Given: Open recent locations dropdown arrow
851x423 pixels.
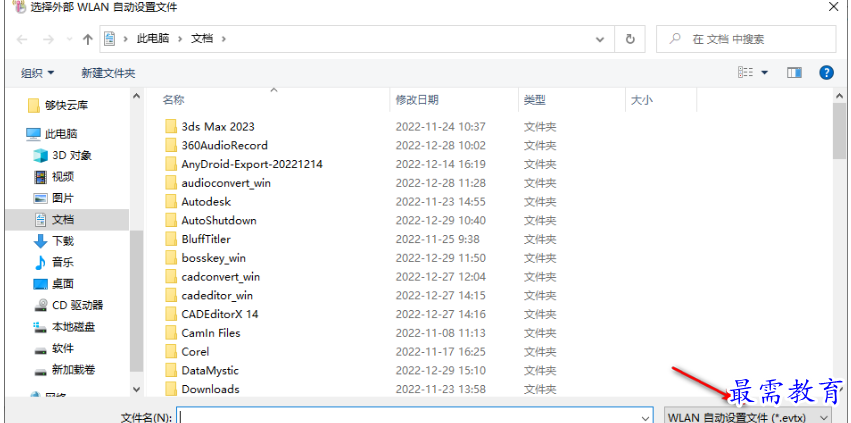Looking at the screenshot, I should (x=69, y=39).
